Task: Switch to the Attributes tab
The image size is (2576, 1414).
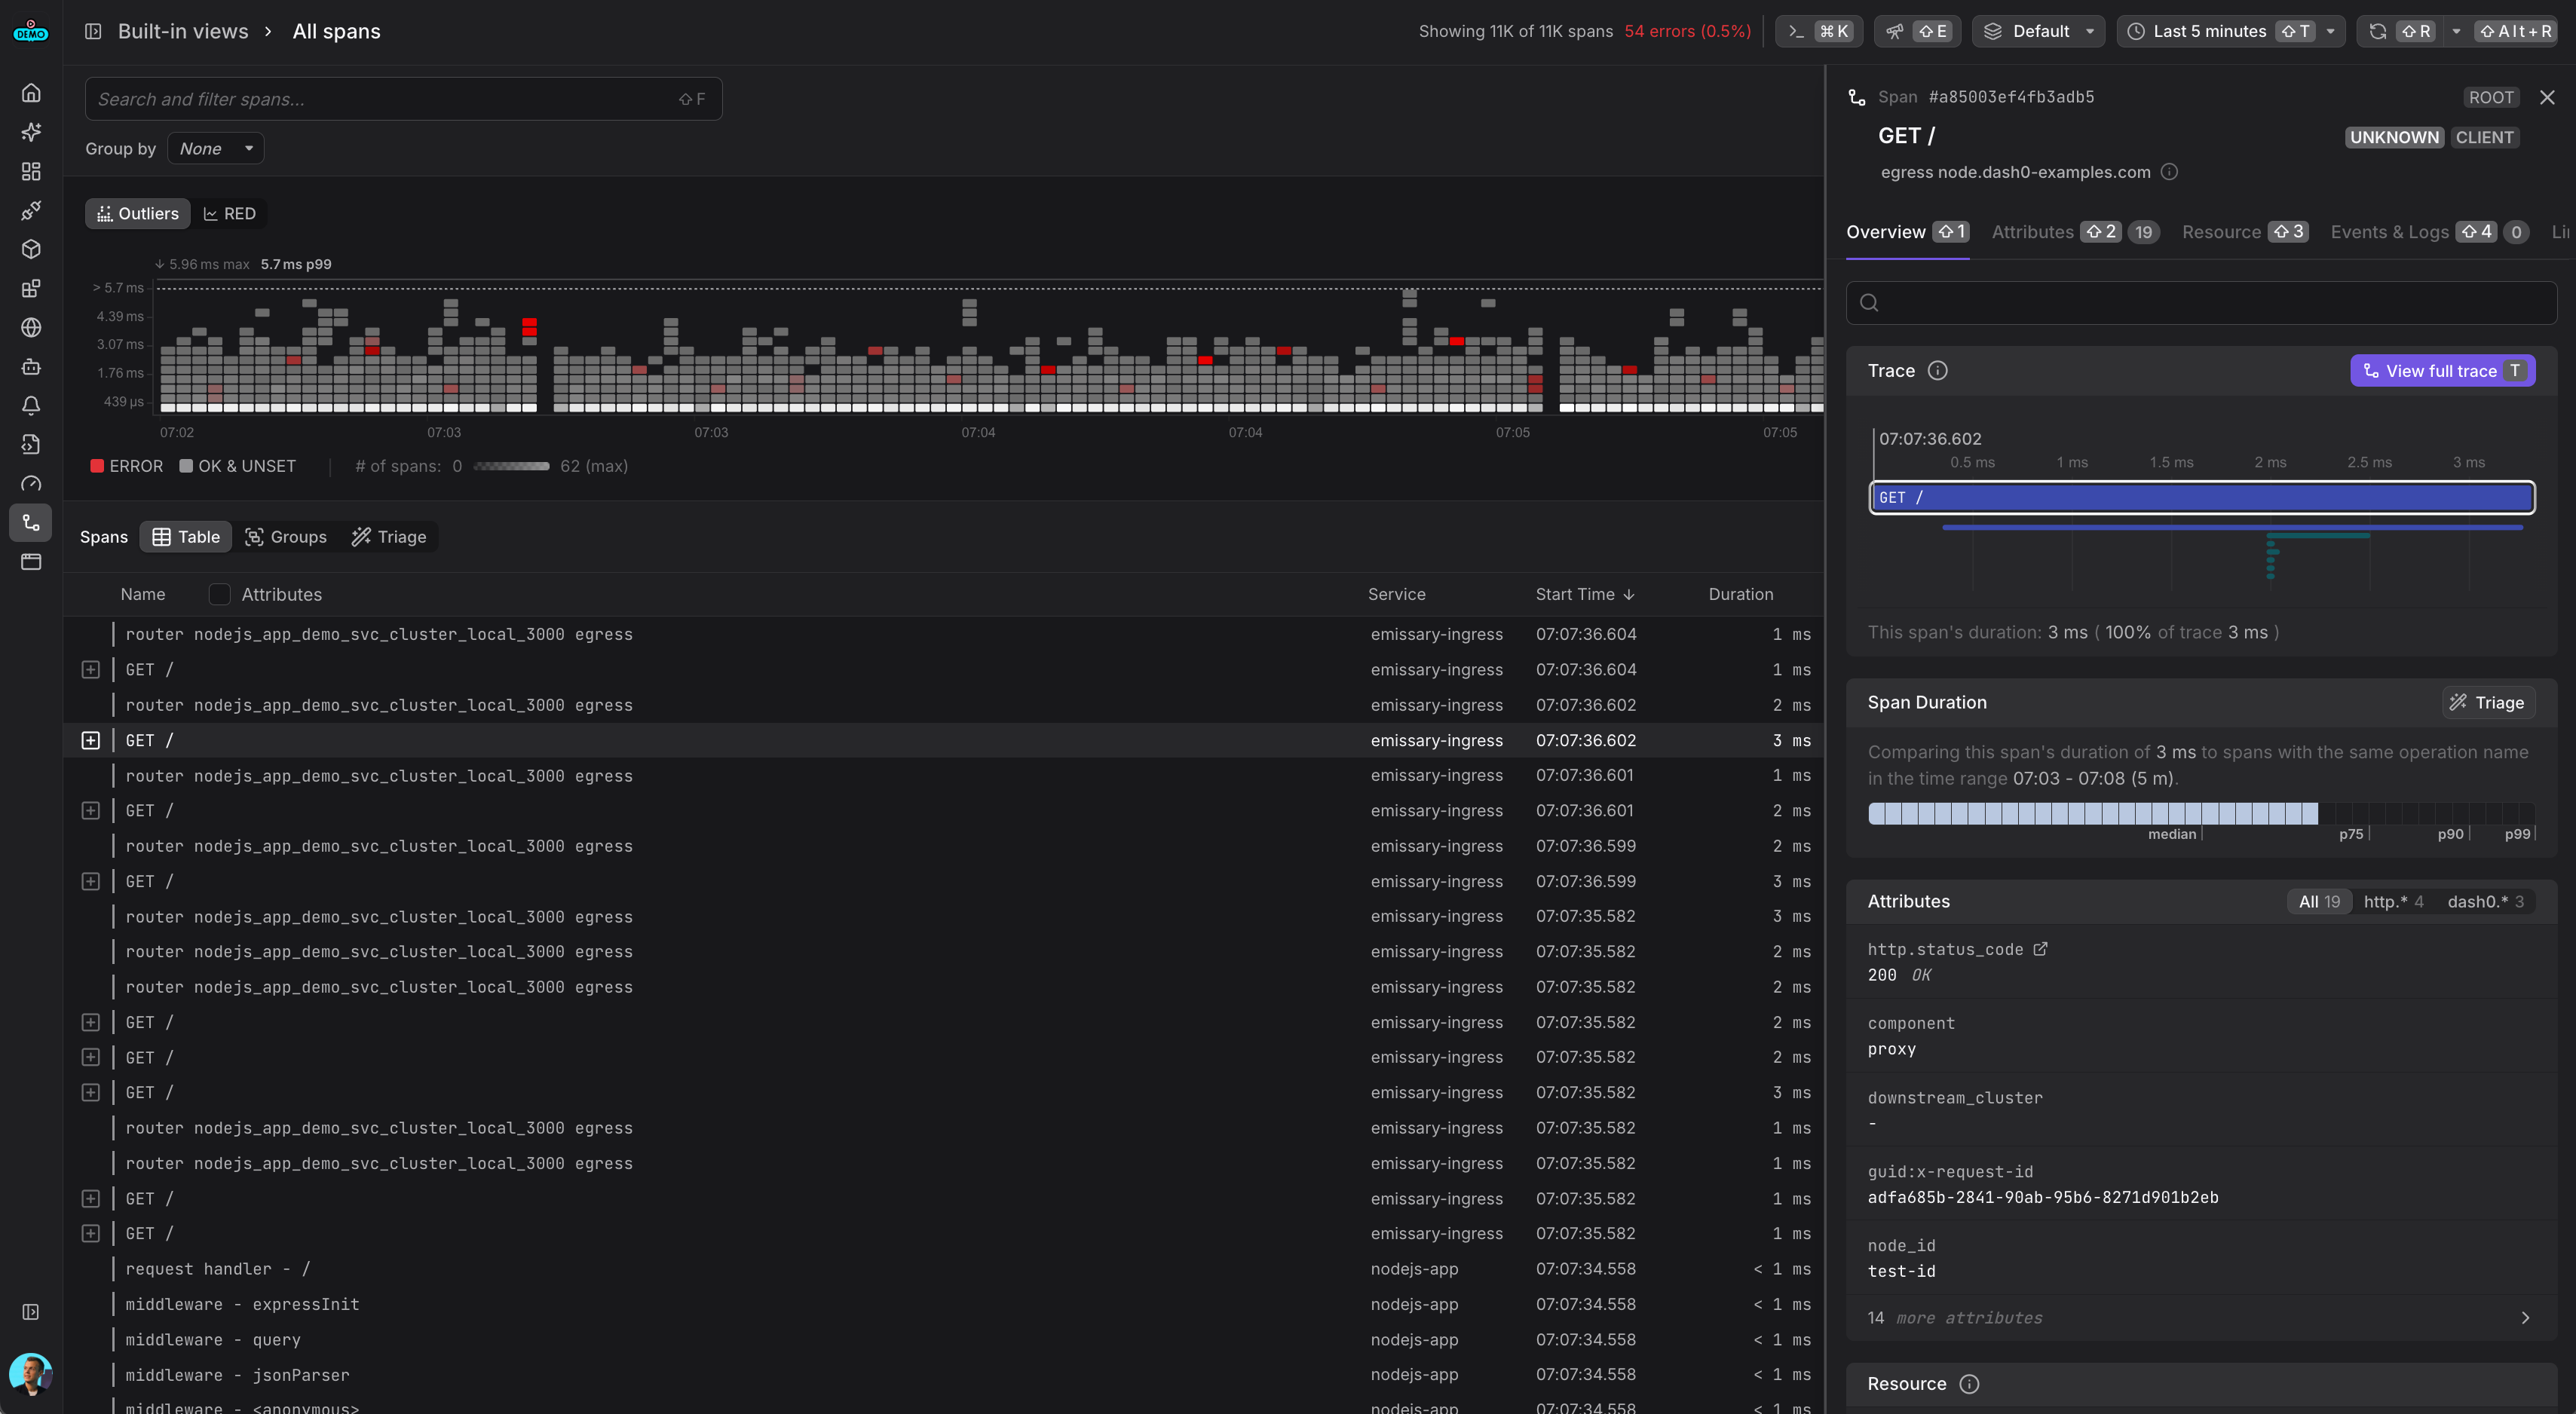Action: pyautogui.click(x=2075, y=232)
